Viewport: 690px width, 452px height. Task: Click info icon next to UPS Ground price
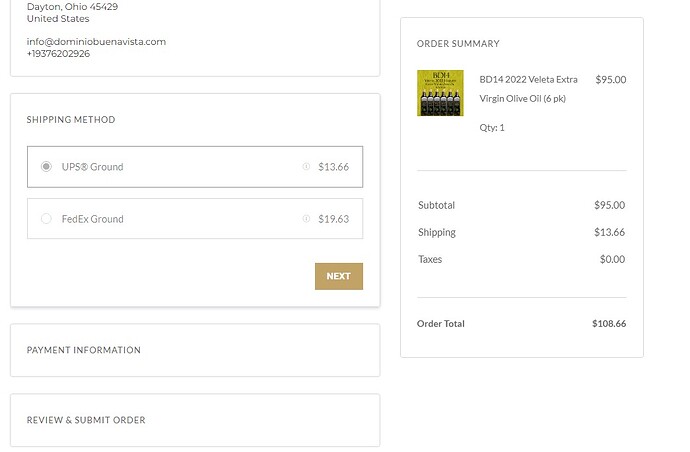coord(306,166)
